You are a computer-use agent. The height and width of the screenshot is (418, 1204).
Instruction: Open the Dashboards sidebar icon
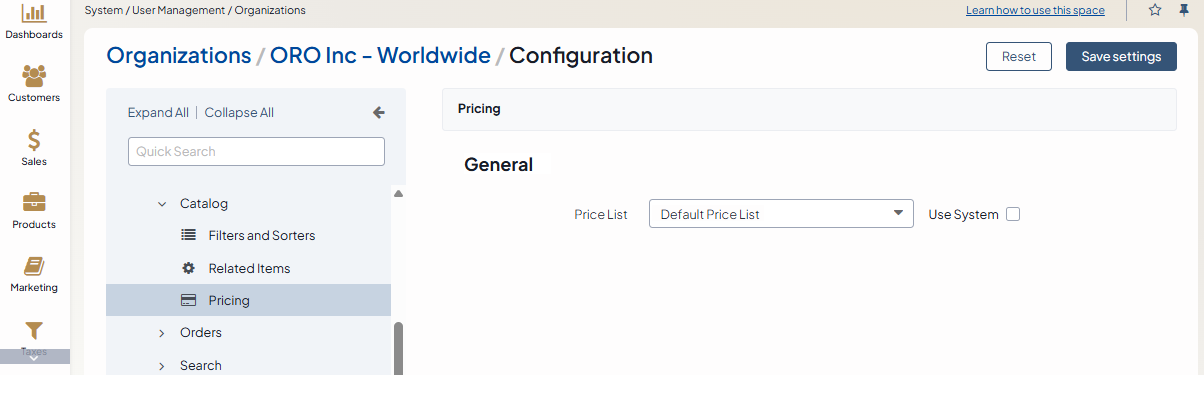[x=34, y=13]
